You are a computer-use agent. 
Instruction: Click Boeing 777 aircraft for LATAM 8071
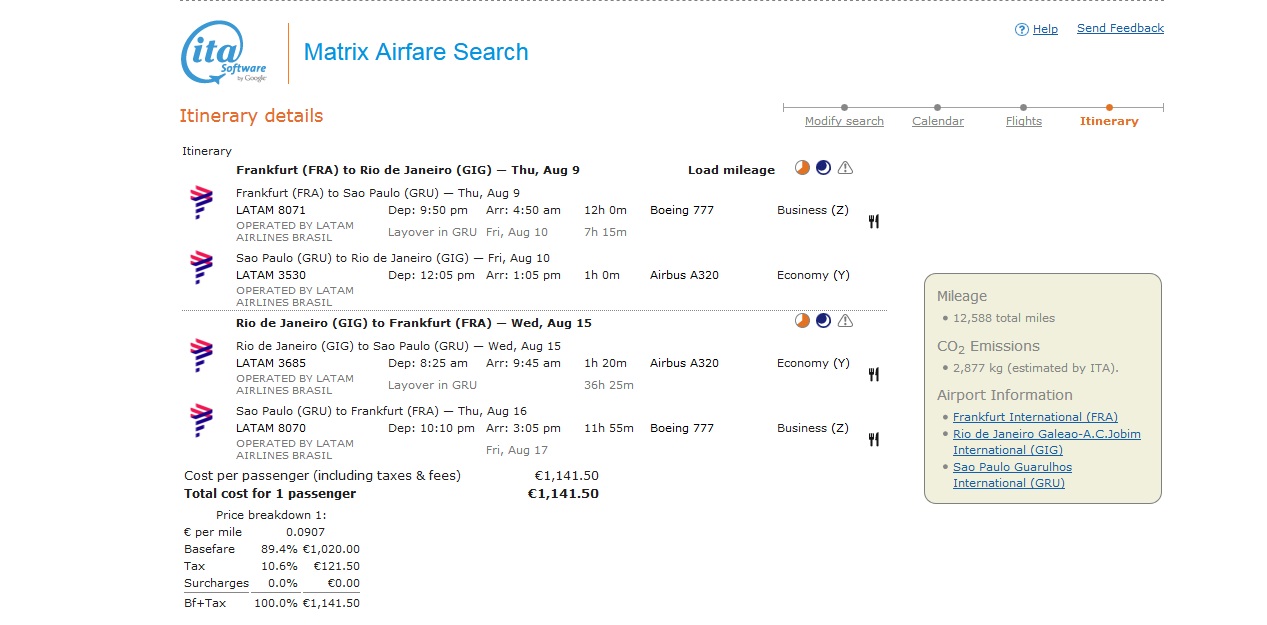pyautogui.click(x=682, y=210)
